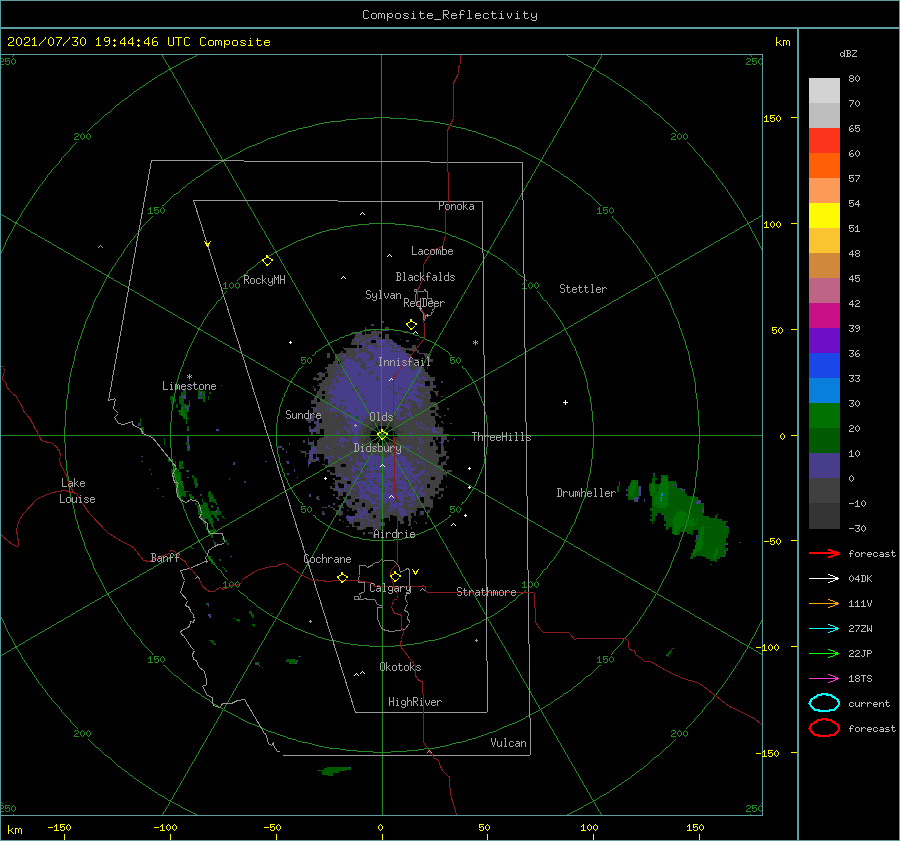The image size is (900, 841).
Task: Click the dBZ legend heading
Action: (848, 53)
